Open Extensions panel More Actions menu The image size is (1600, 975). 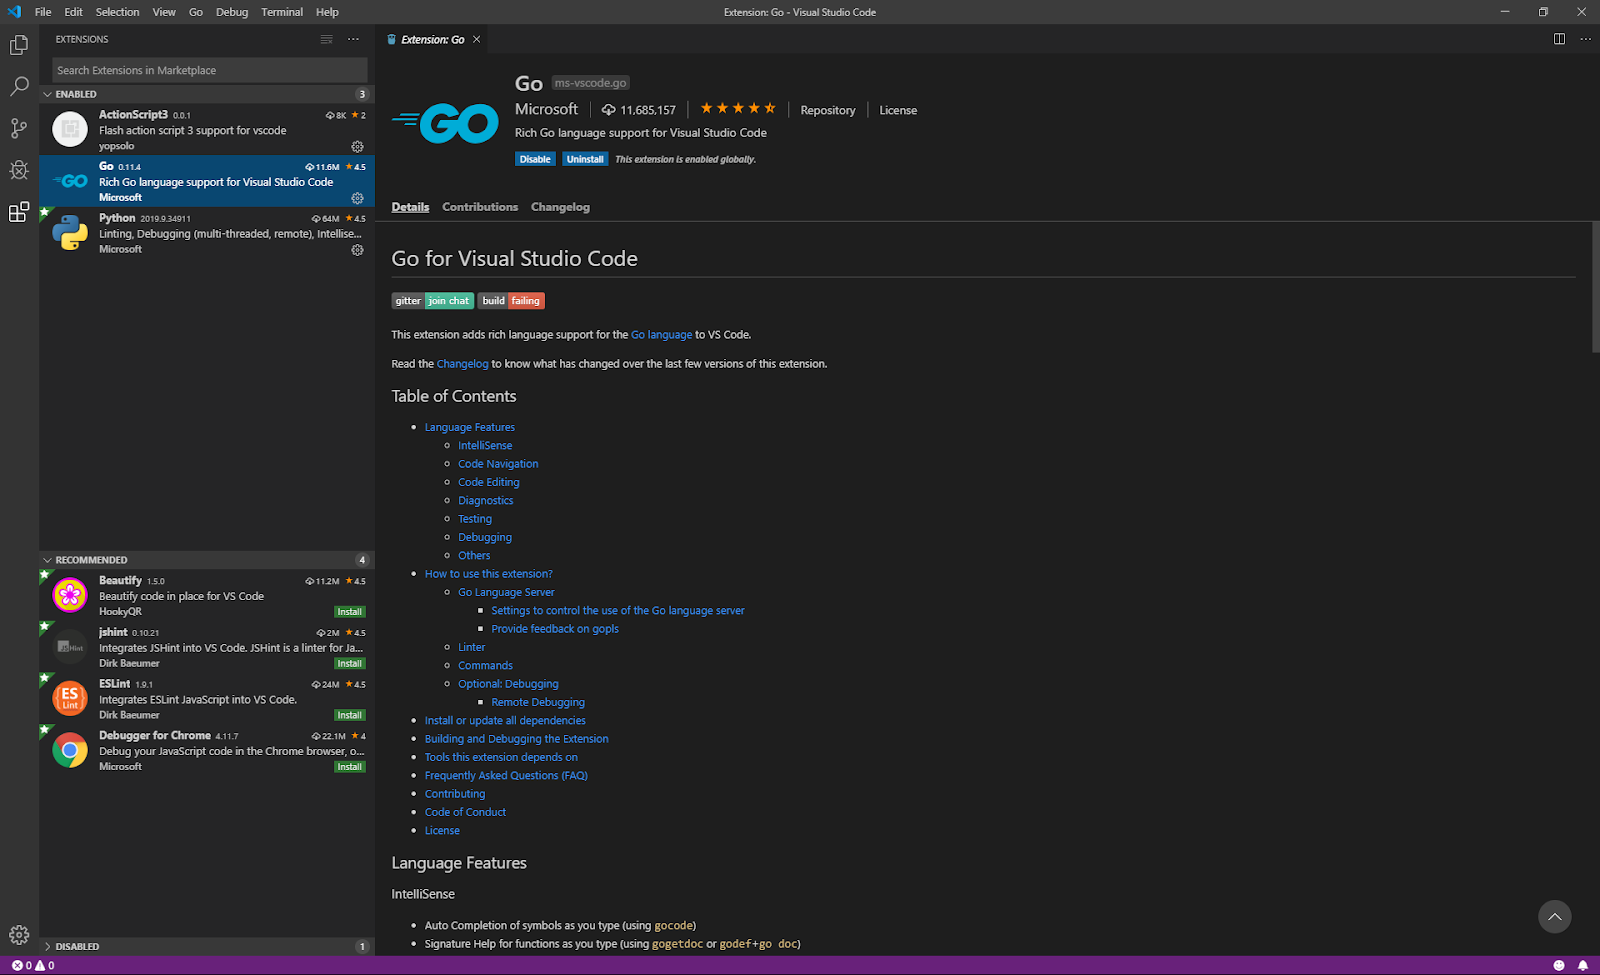(x=353, y=40)
